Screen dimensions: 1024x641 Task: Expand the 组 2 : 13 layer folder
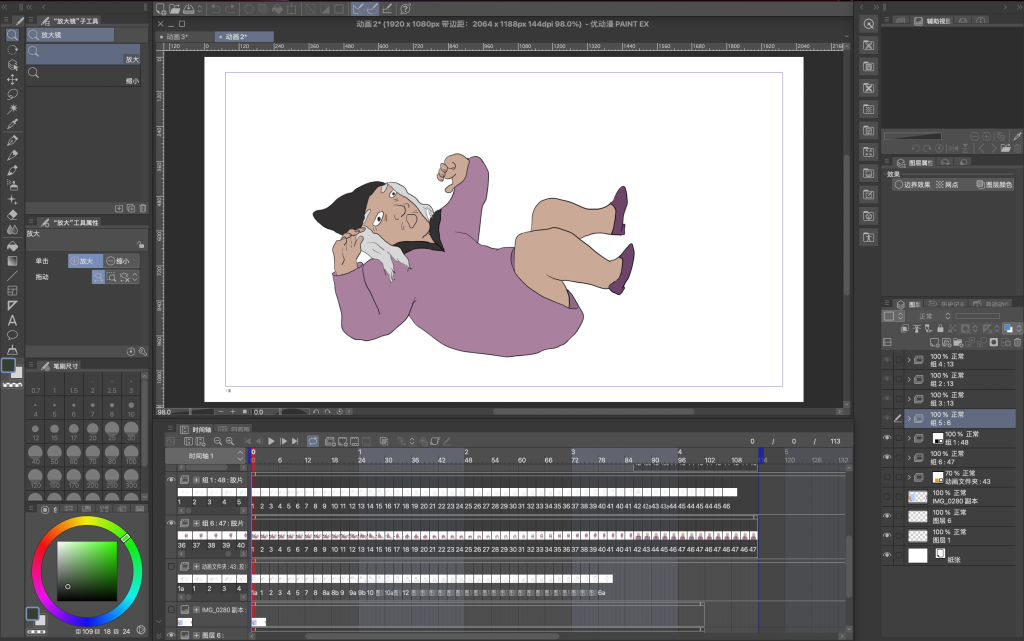[x=909, y=379]
